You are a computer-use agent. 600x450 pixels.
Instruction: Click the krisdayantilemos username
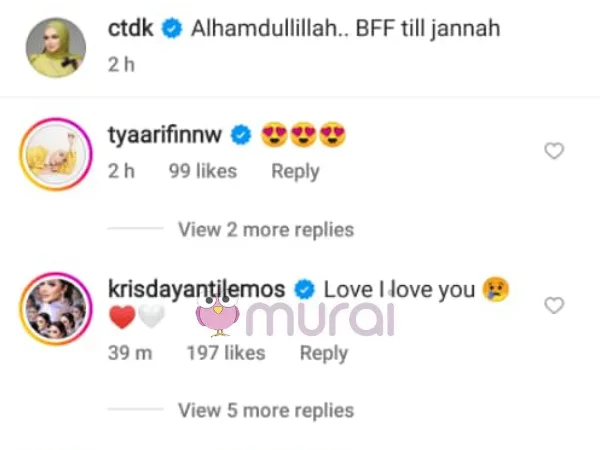(197, 289)
